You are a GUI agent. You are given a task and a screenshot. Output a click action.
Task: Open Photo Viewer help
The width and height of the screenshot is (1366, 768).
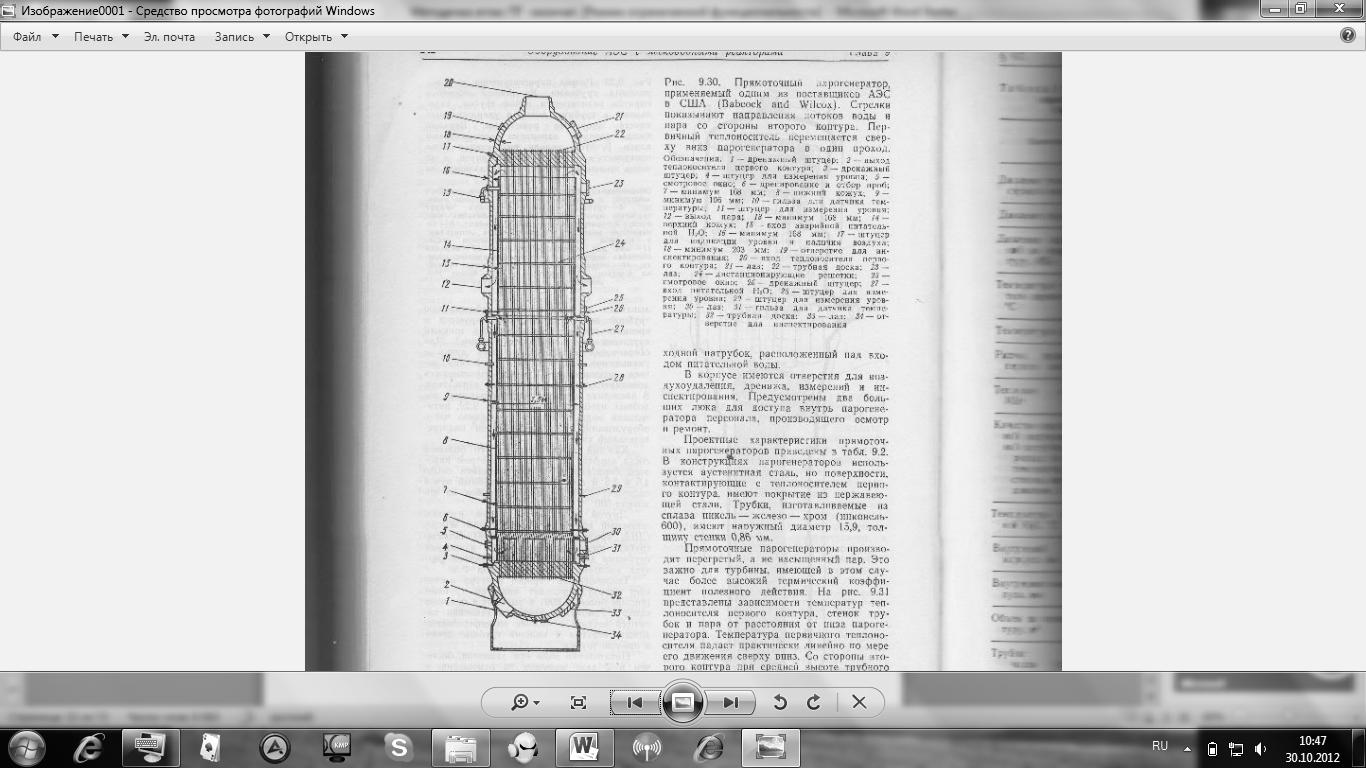tap(1348, 35)
